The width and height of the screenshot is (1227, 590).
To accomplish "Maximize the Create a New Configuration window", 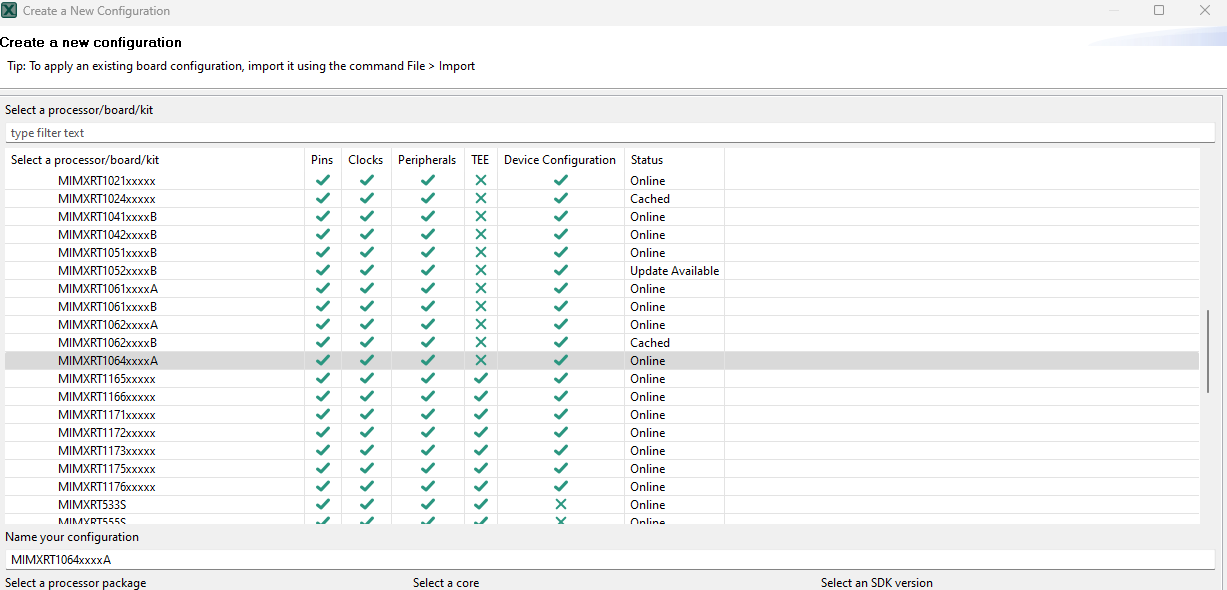I will 1159,10.
